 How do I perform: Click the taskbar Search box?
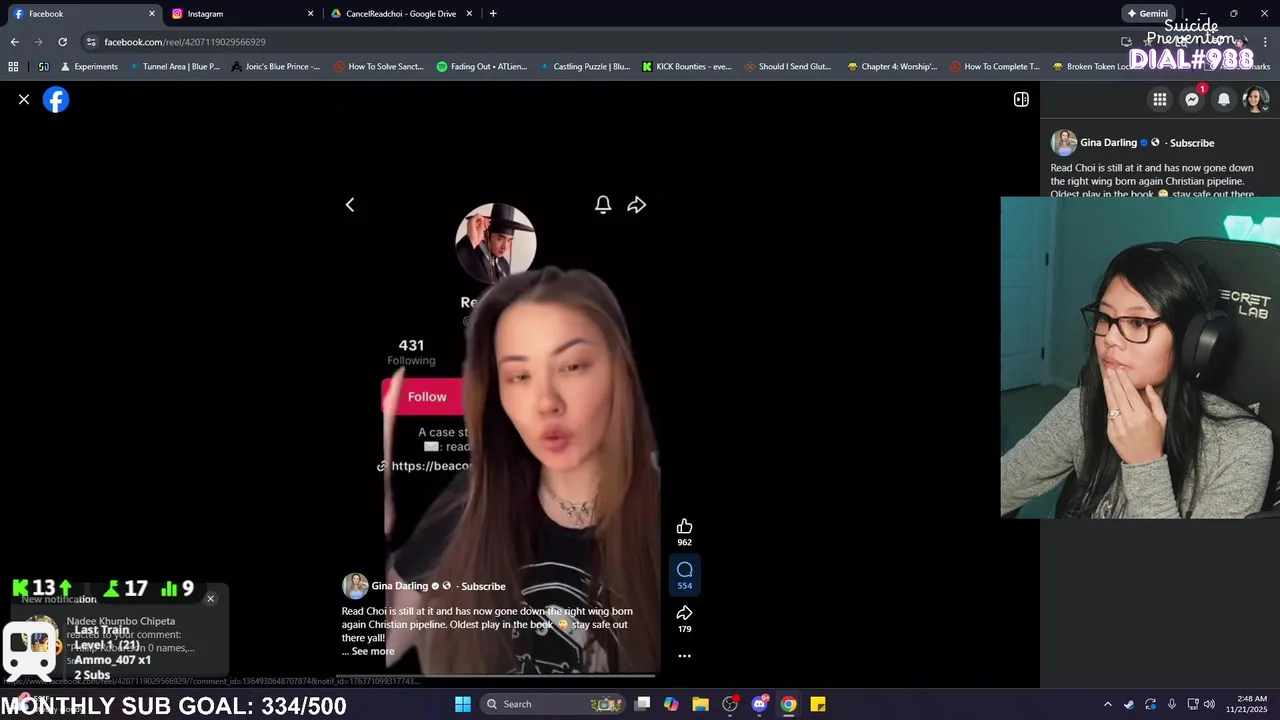(x=553, y=704)
